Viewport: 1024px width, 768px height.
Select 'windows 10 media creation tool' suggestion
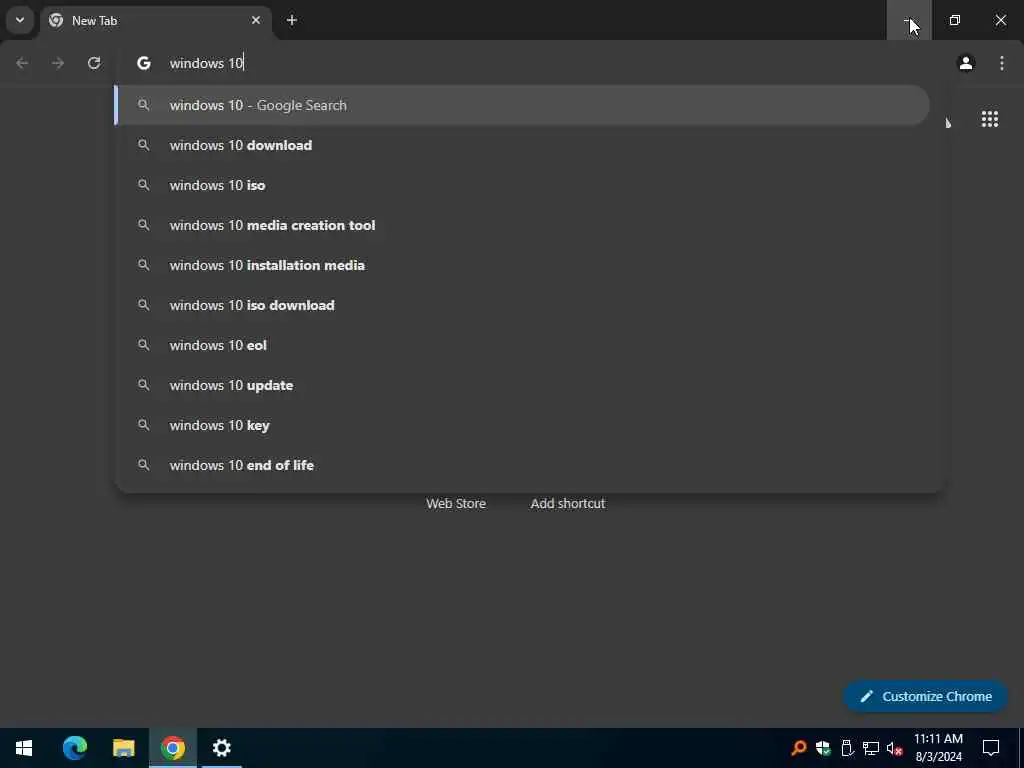click(522, 225)
